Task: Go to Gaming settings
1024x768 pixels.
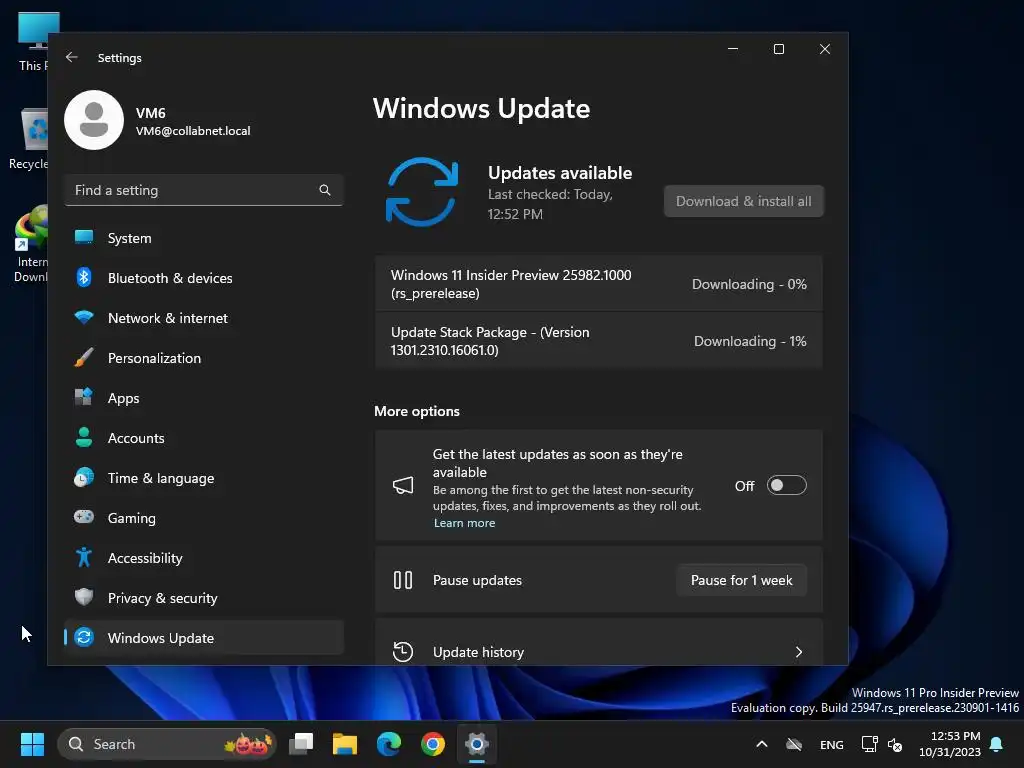Action: [204, 518]
